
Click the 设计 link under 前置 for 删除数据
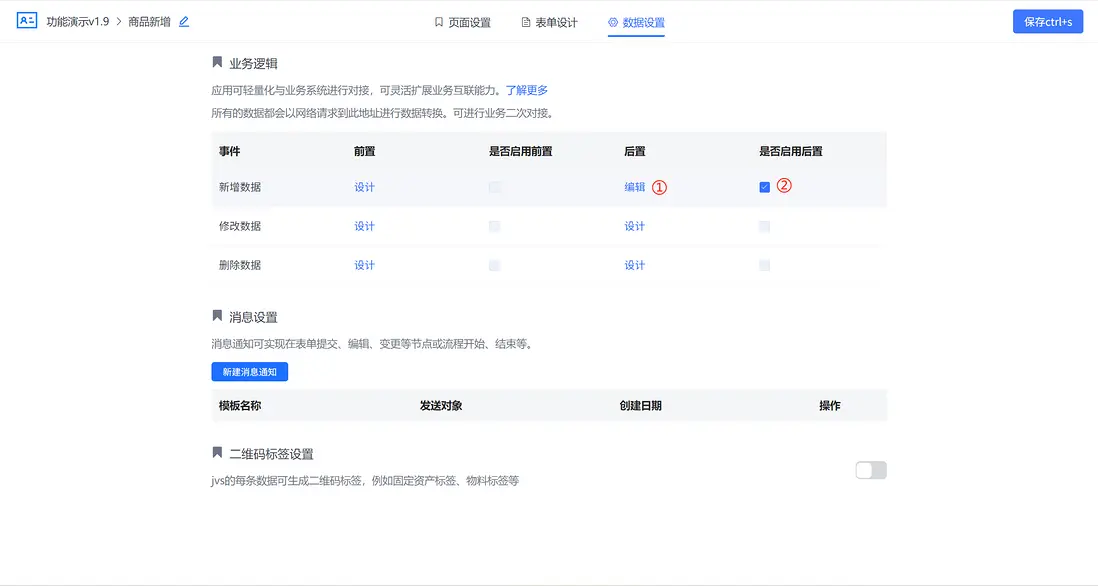(x=364, y=264)
